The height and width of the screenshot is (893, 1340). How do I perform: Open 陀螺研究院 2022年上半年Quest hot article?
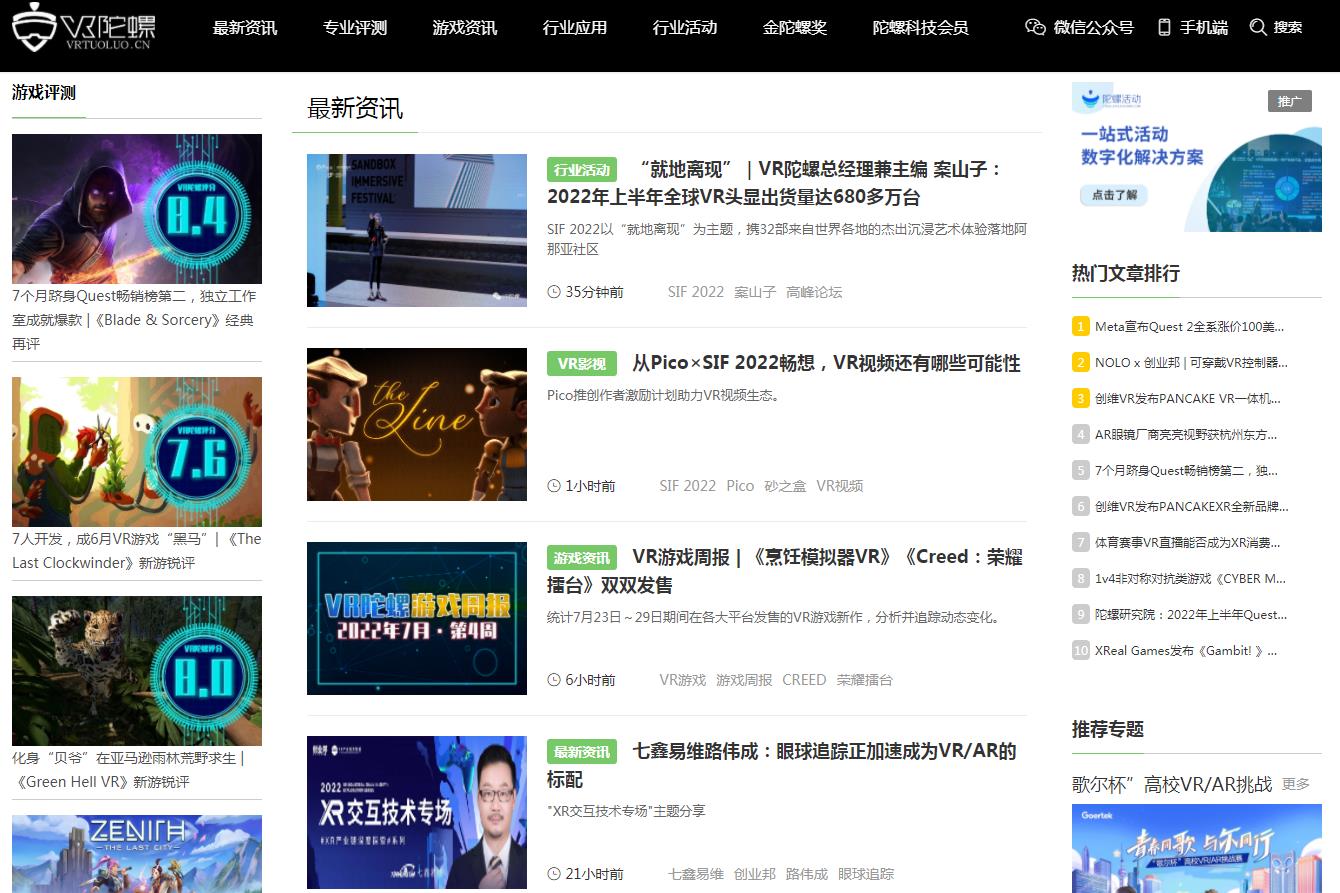[1192, 614]
